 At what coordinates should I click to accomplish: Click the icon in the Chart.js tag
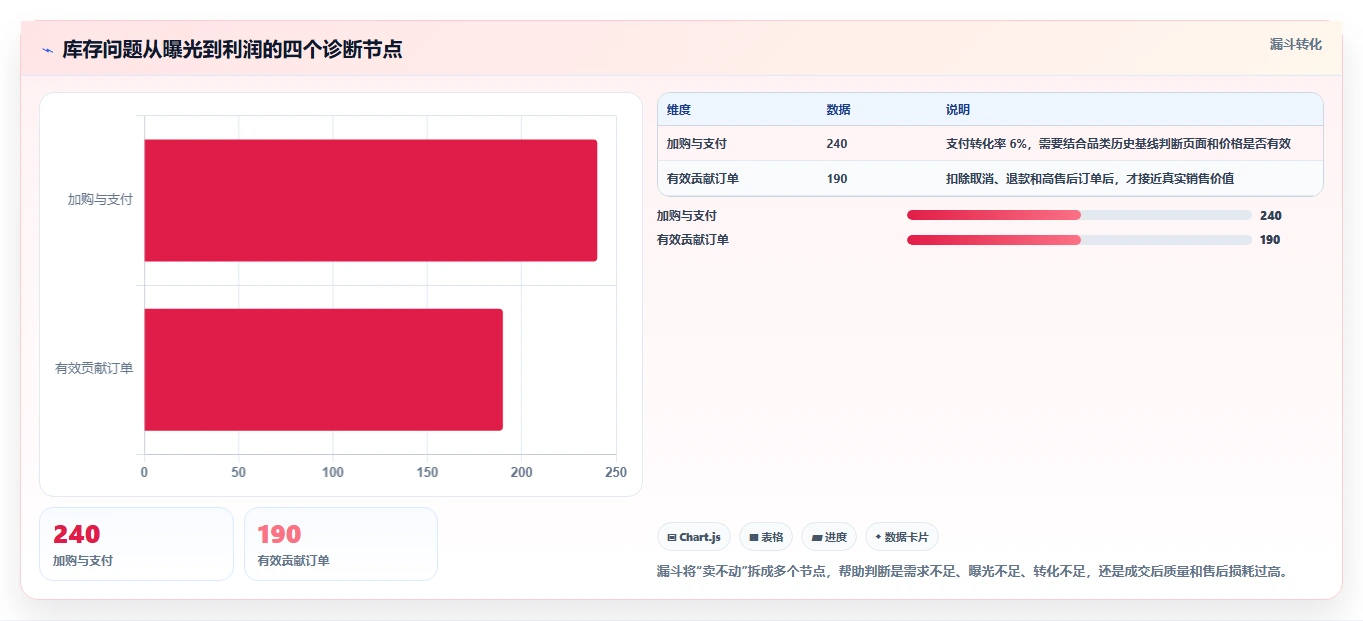(672, 537)
